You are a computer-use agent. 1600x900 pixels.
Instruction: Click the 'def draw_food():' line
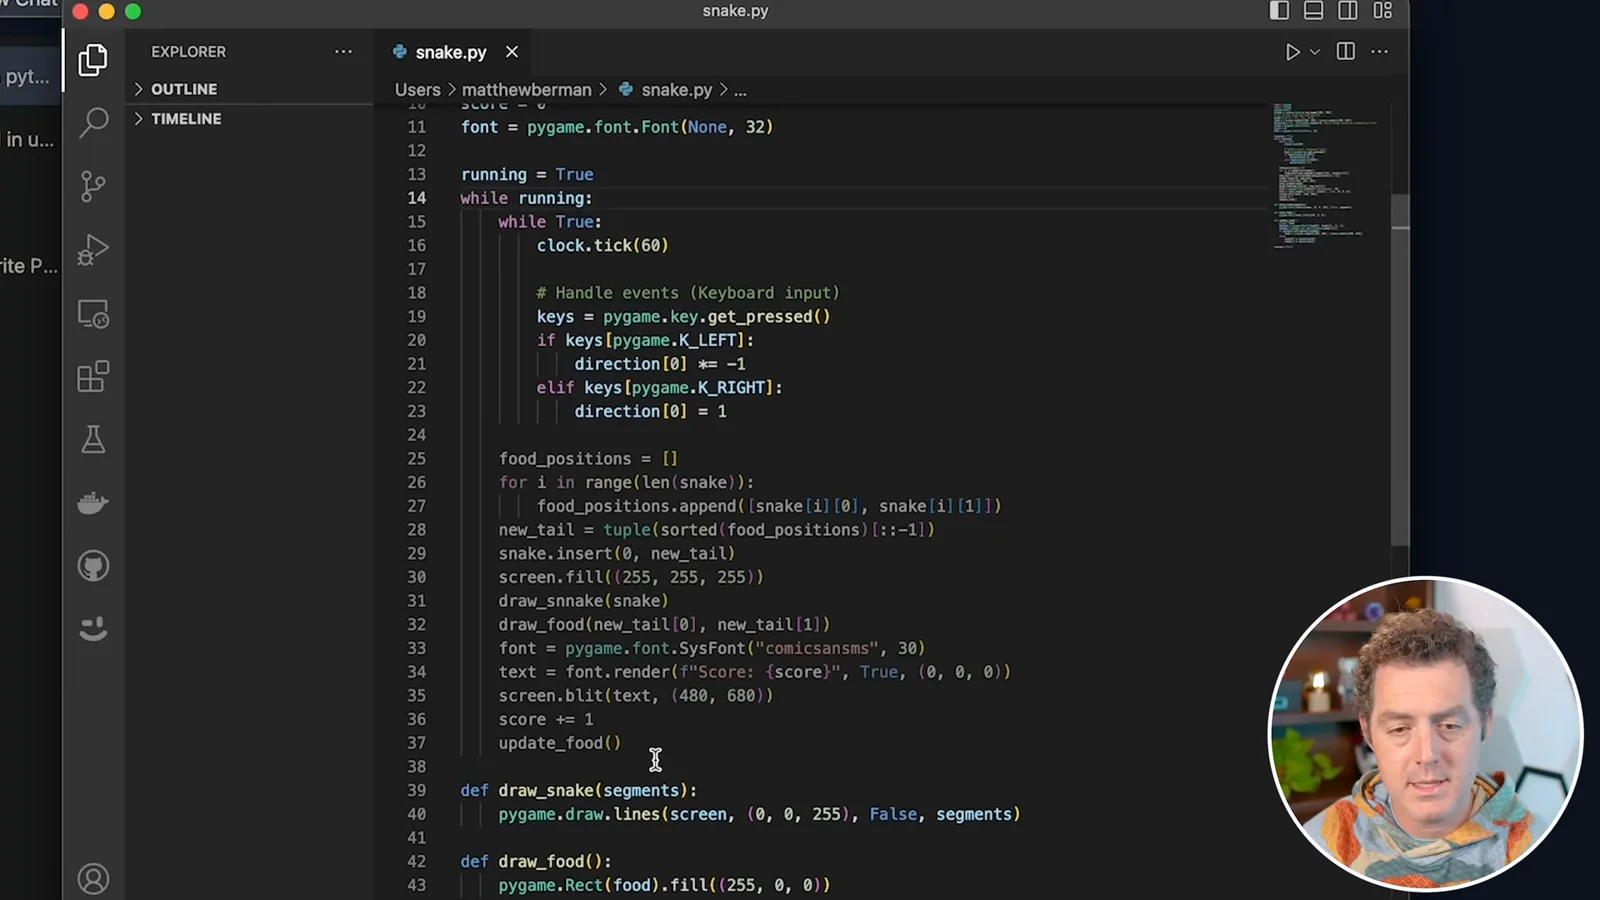click(x=536, y=861)
